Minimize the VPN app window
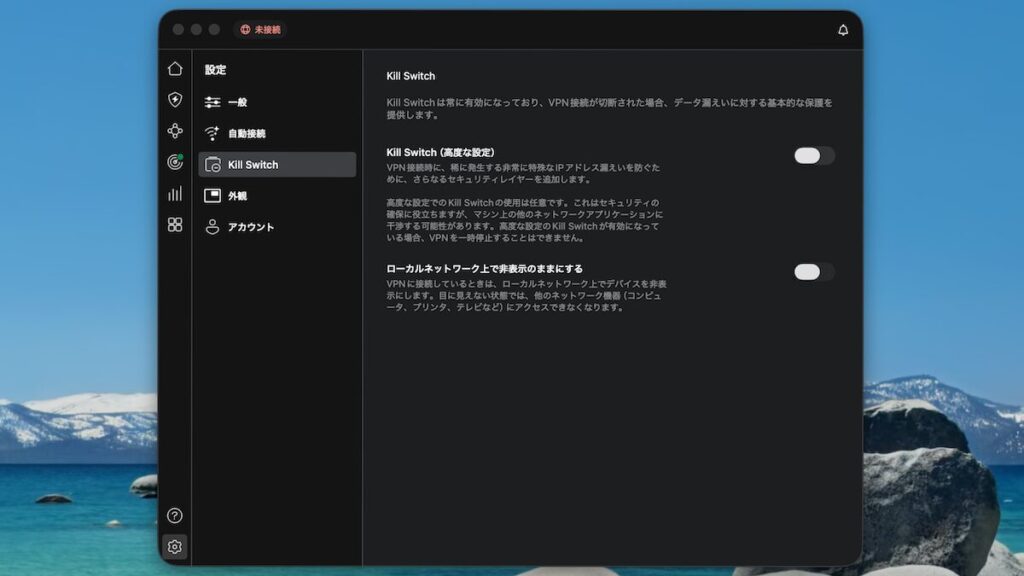This screenshot has width=1024, height=576. click(196, 30)
